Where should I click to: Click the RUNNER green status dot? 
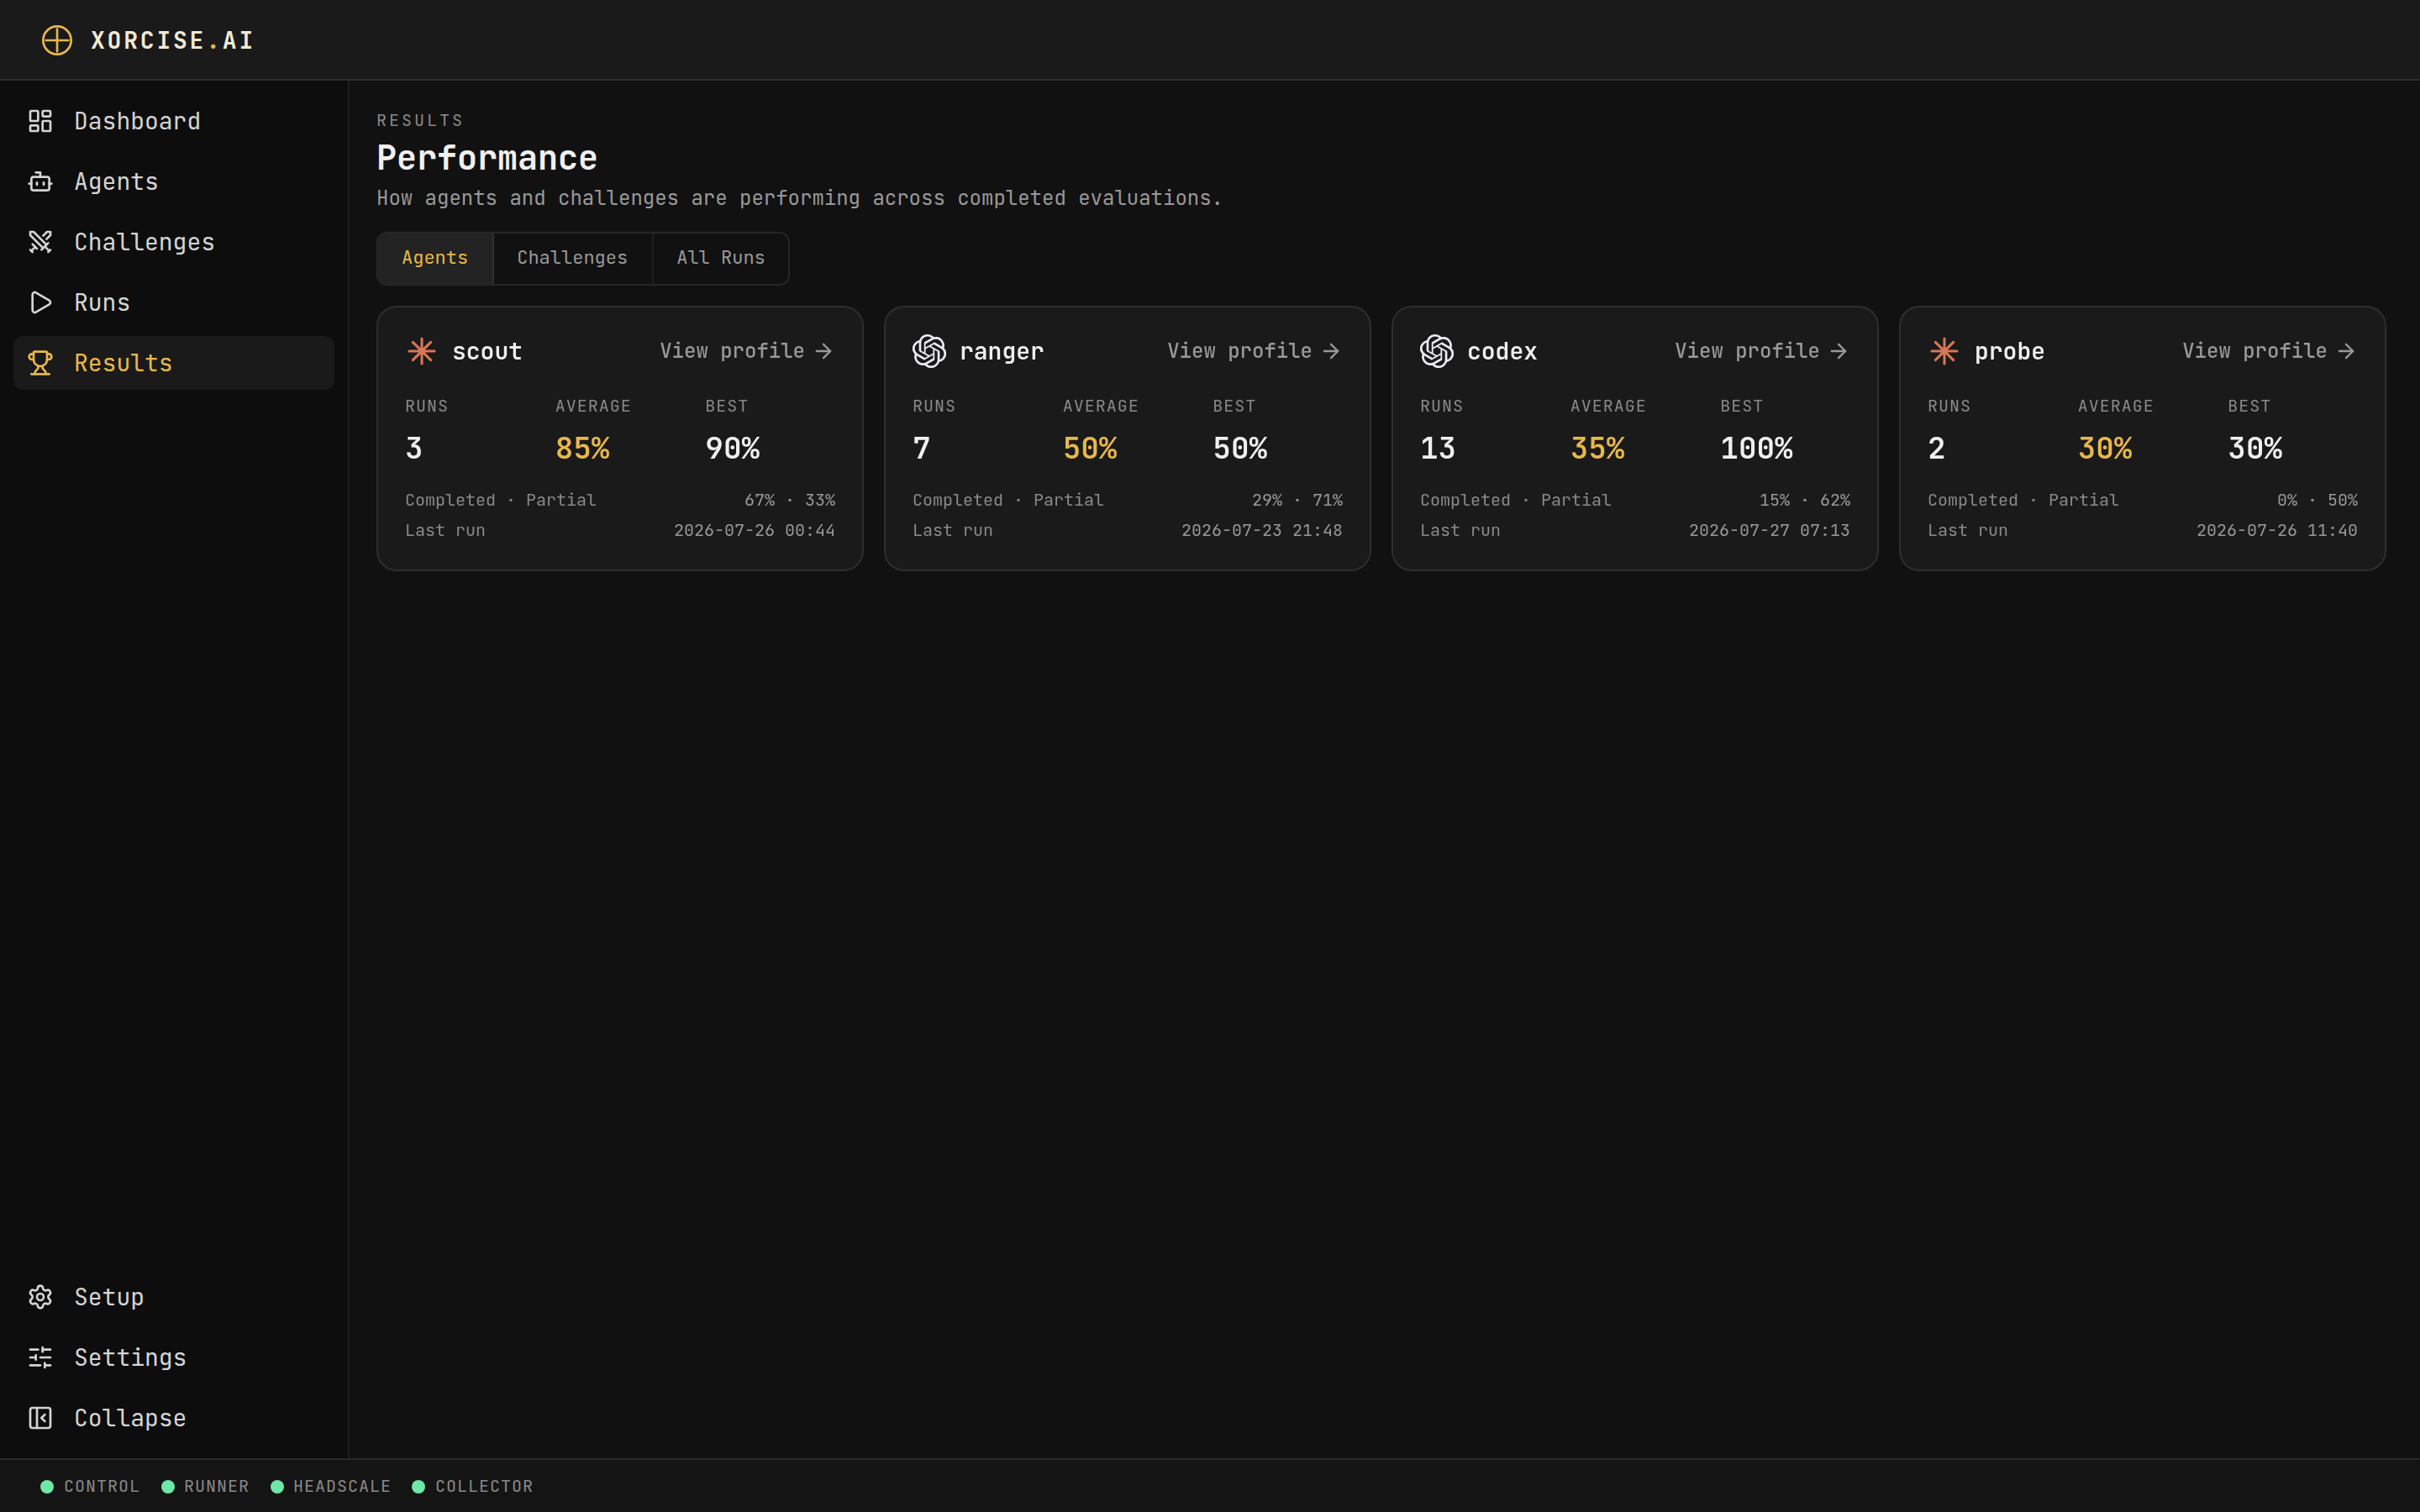[x=168, y=1487]
